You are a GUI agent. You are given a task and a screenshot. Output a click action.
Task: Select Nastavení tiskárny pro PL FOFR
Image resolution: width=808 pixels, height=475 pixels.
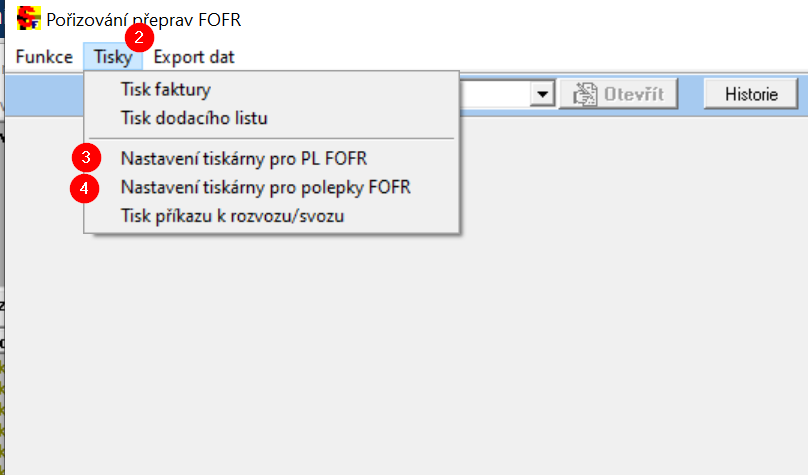[250, 158]
